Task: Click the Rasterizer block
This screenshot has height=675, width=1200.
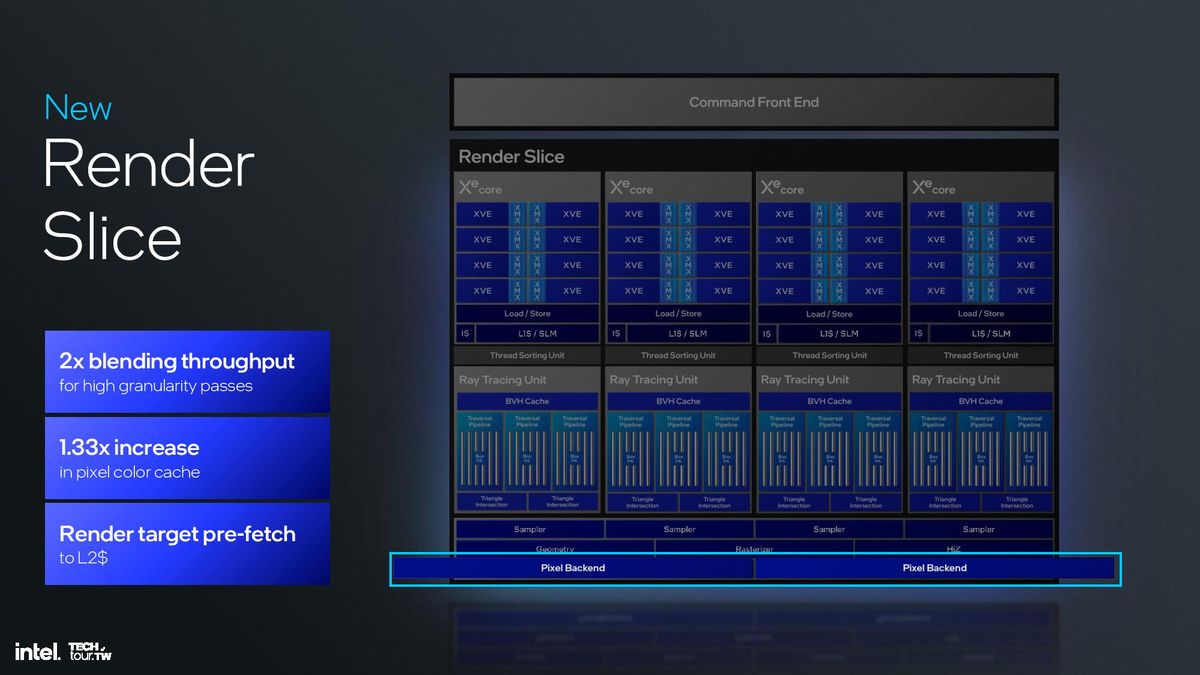Action: (x=754, y=548)
